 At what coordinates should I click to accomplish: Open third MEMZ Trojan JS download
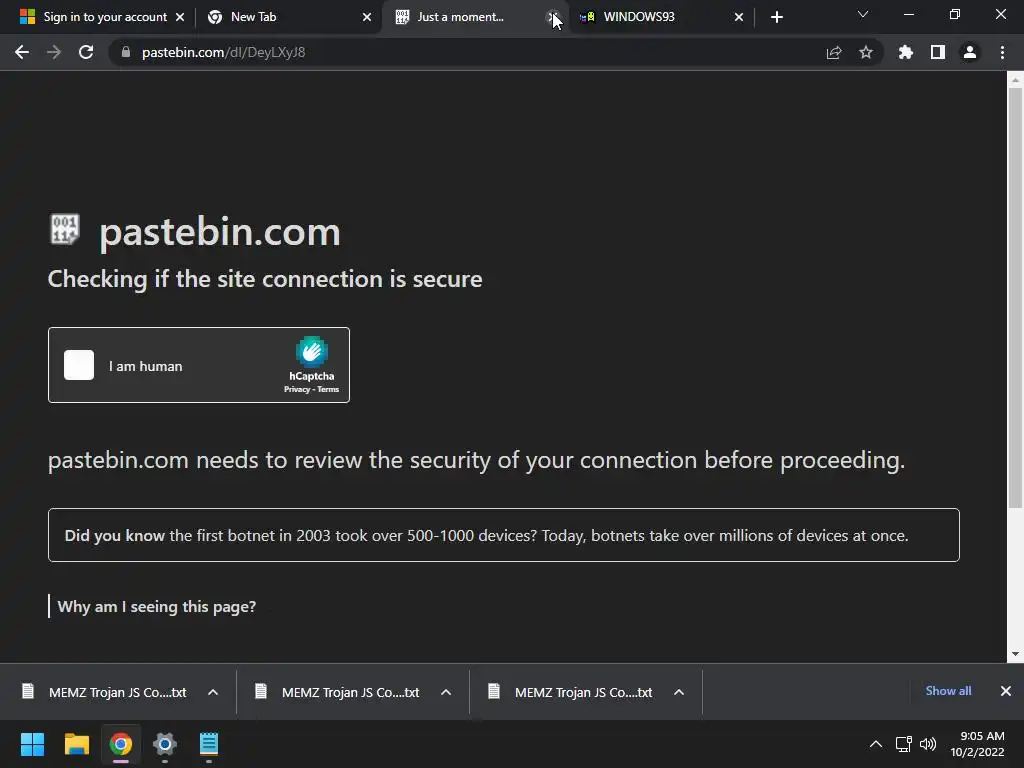pyautogui.click(x=573, y=692)
